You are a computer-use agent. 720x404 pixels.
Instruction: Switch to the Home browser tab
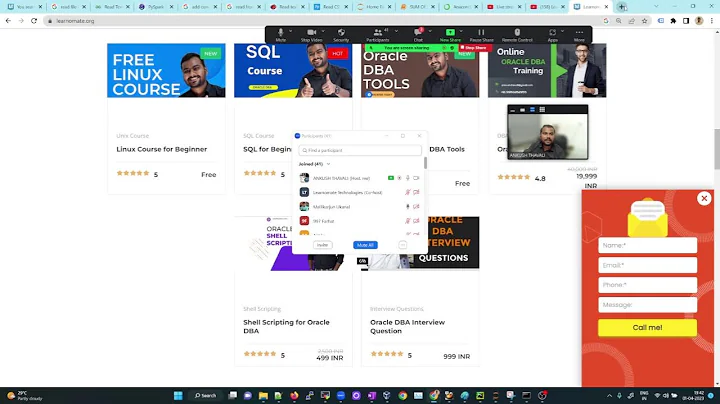pyautogui.click(x=374, y=7)
